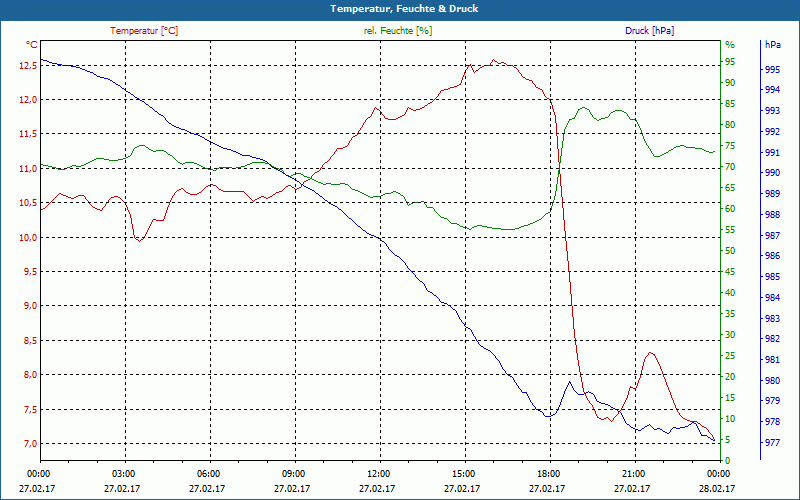Select the green 'rel. Feuchte [%]' legend label
Image resolution: width=800 pixels, height=500 pixels.
click(x=398, y=31)
